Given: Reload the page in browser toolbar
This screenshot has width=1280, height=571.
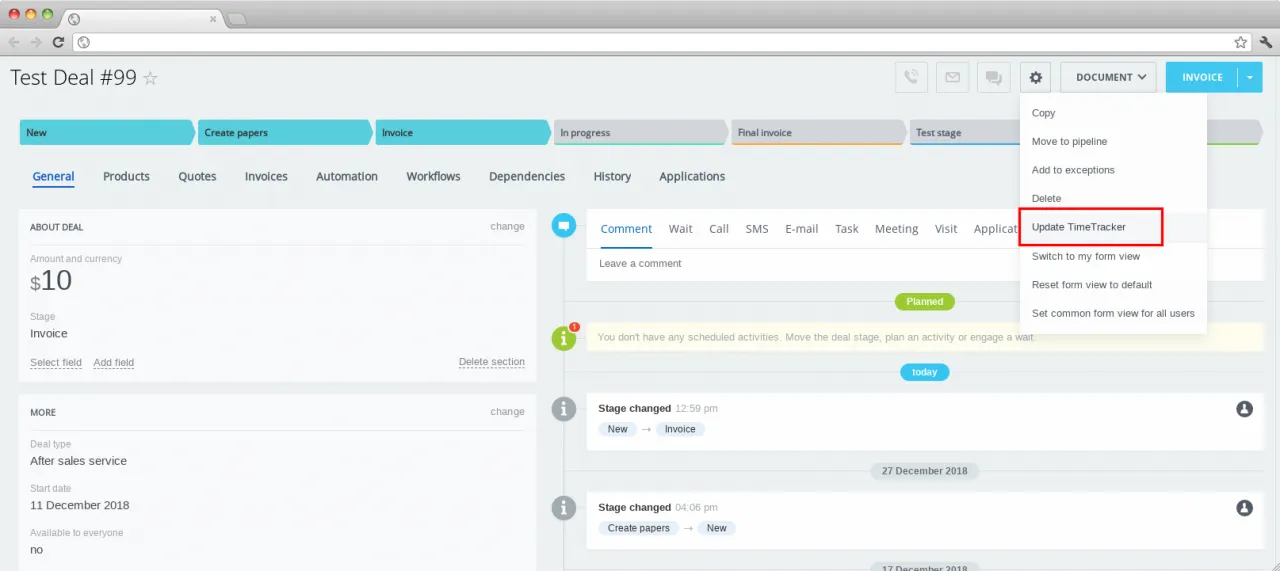Looking at the screenshot, I should pyautogui.click(x=58, y=42).
